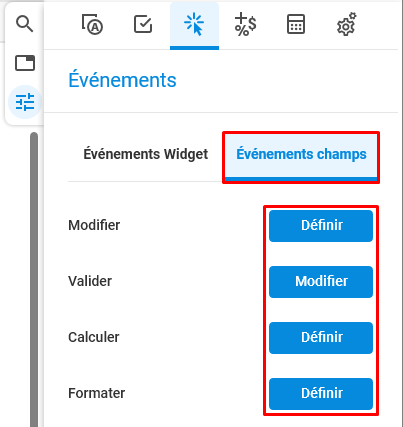Open the search magnifier tool
The image size is (403, 427).
[25, 24]
